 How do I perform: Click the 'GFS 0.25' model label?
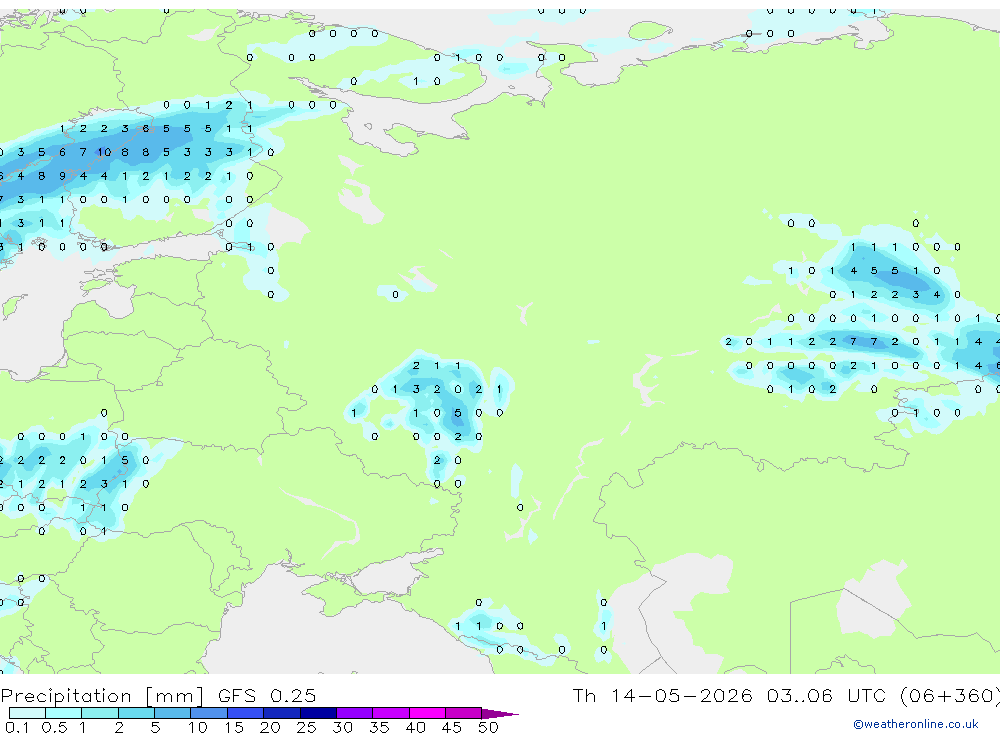point(267,695)
